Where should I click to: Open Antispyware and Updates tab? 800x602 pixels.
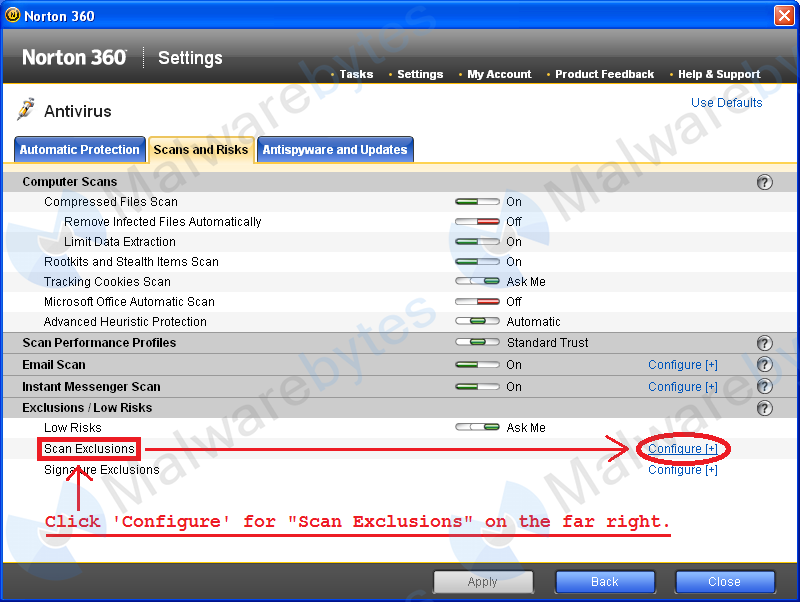click(335, 149)
